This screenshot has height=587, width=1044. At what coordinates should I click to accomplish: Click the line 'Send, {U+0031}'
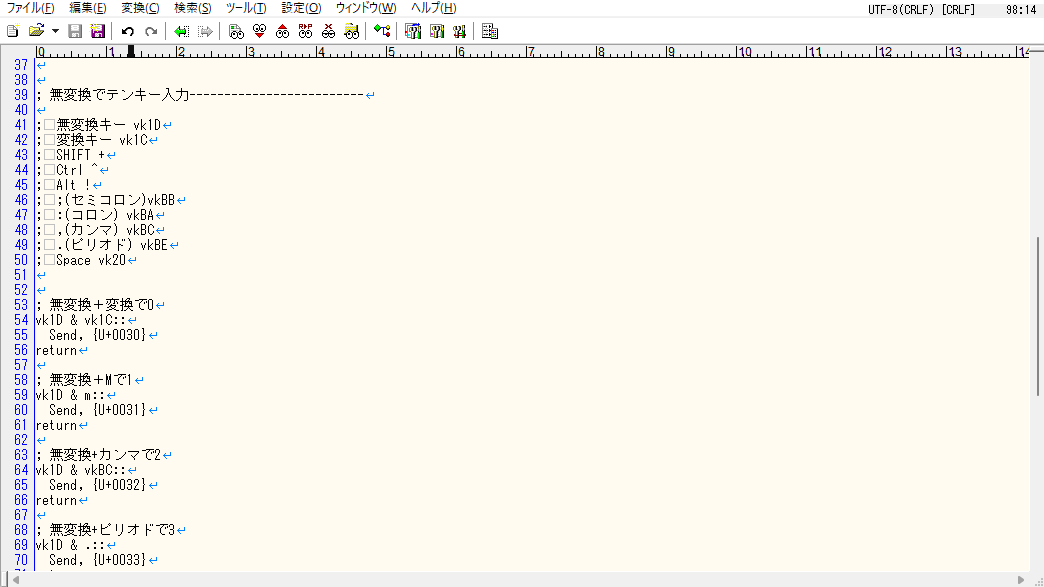click(x=97, y=410)
